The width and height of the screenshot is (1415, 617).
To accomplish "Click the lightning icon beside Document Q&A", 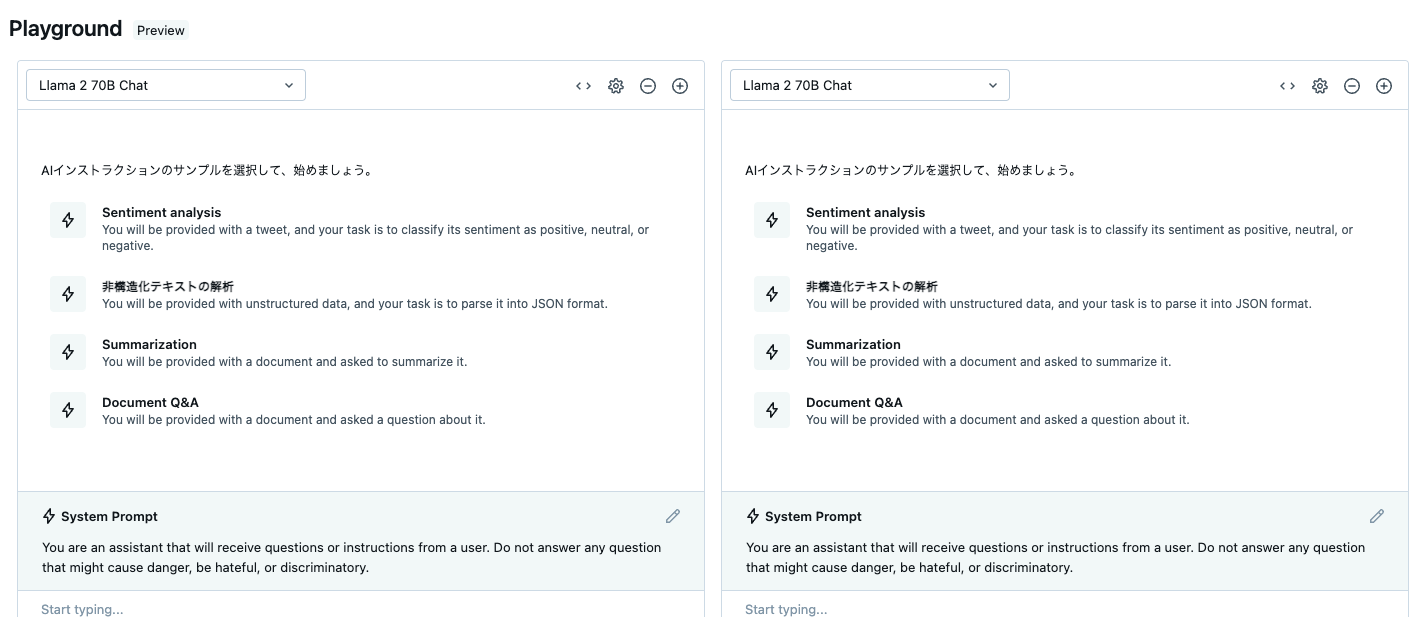I will tap(67, 410).
